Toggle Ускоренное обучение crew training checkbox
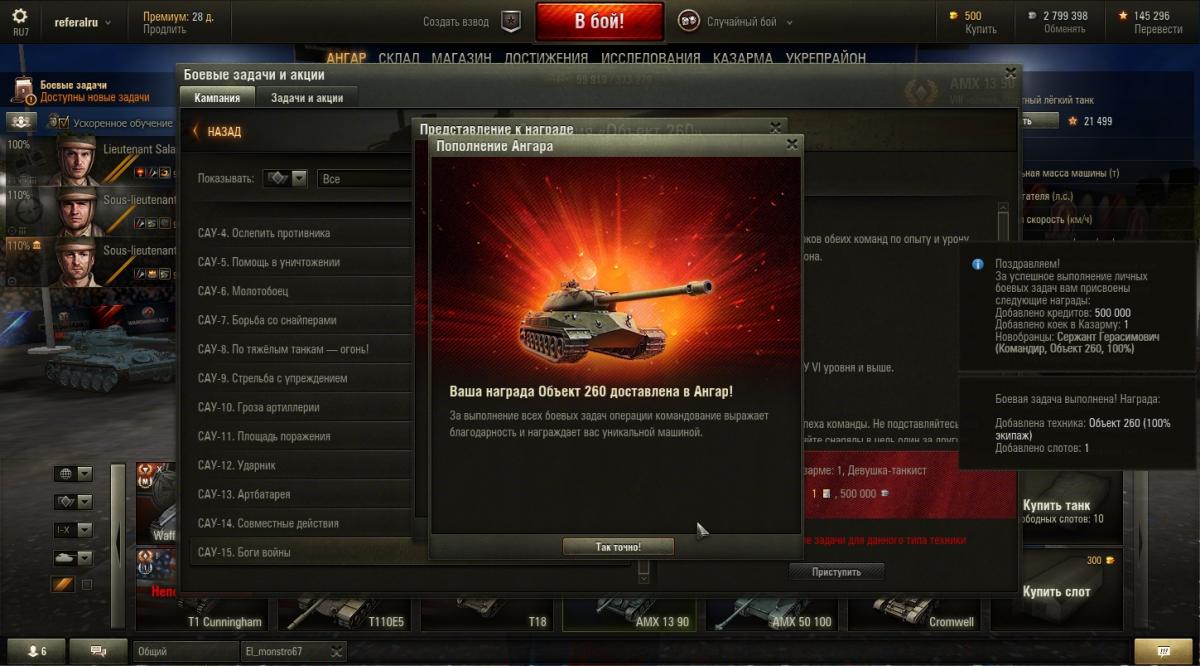 [63, 122]
